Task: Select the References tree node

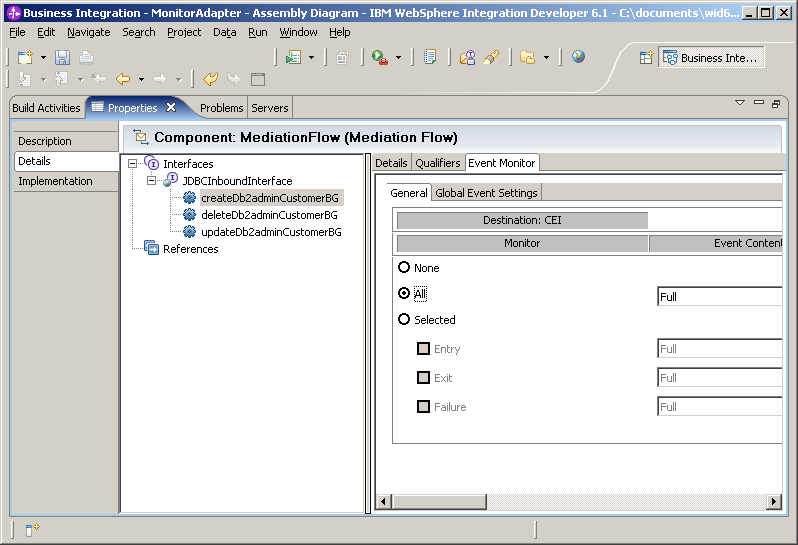Action: (190, 249)
